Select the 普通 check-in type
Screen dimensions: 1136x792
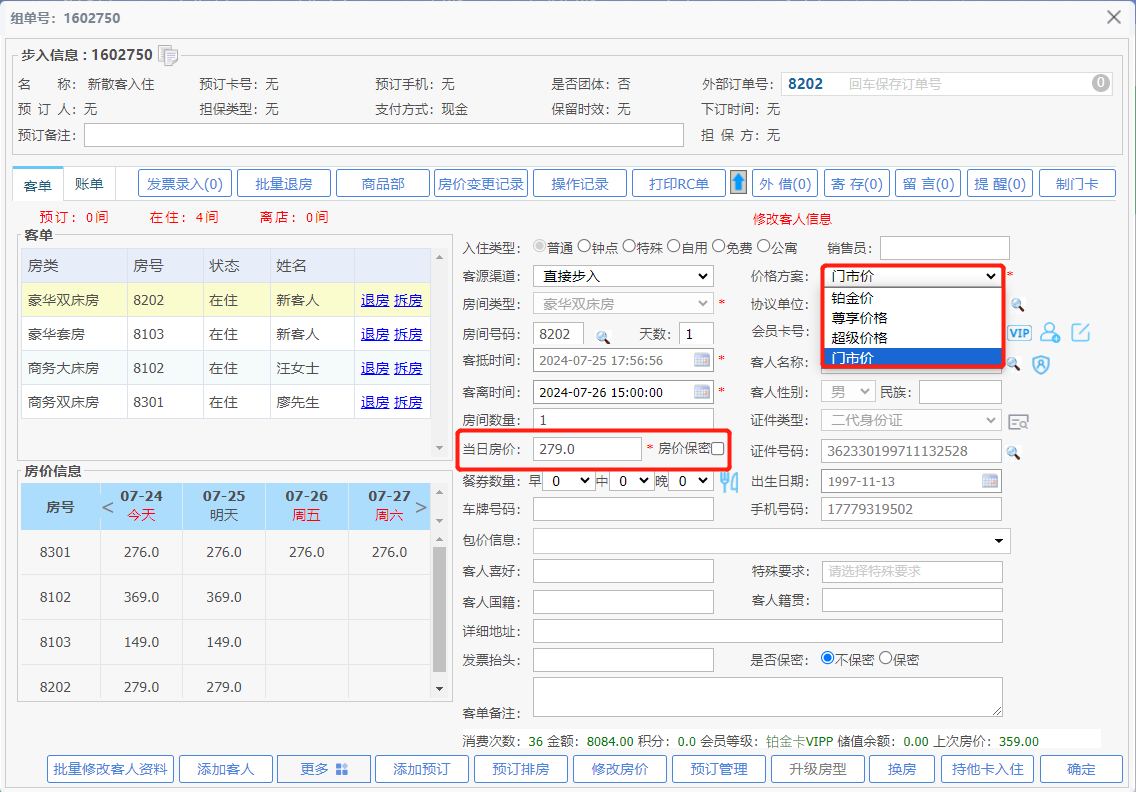pos(539,246)
